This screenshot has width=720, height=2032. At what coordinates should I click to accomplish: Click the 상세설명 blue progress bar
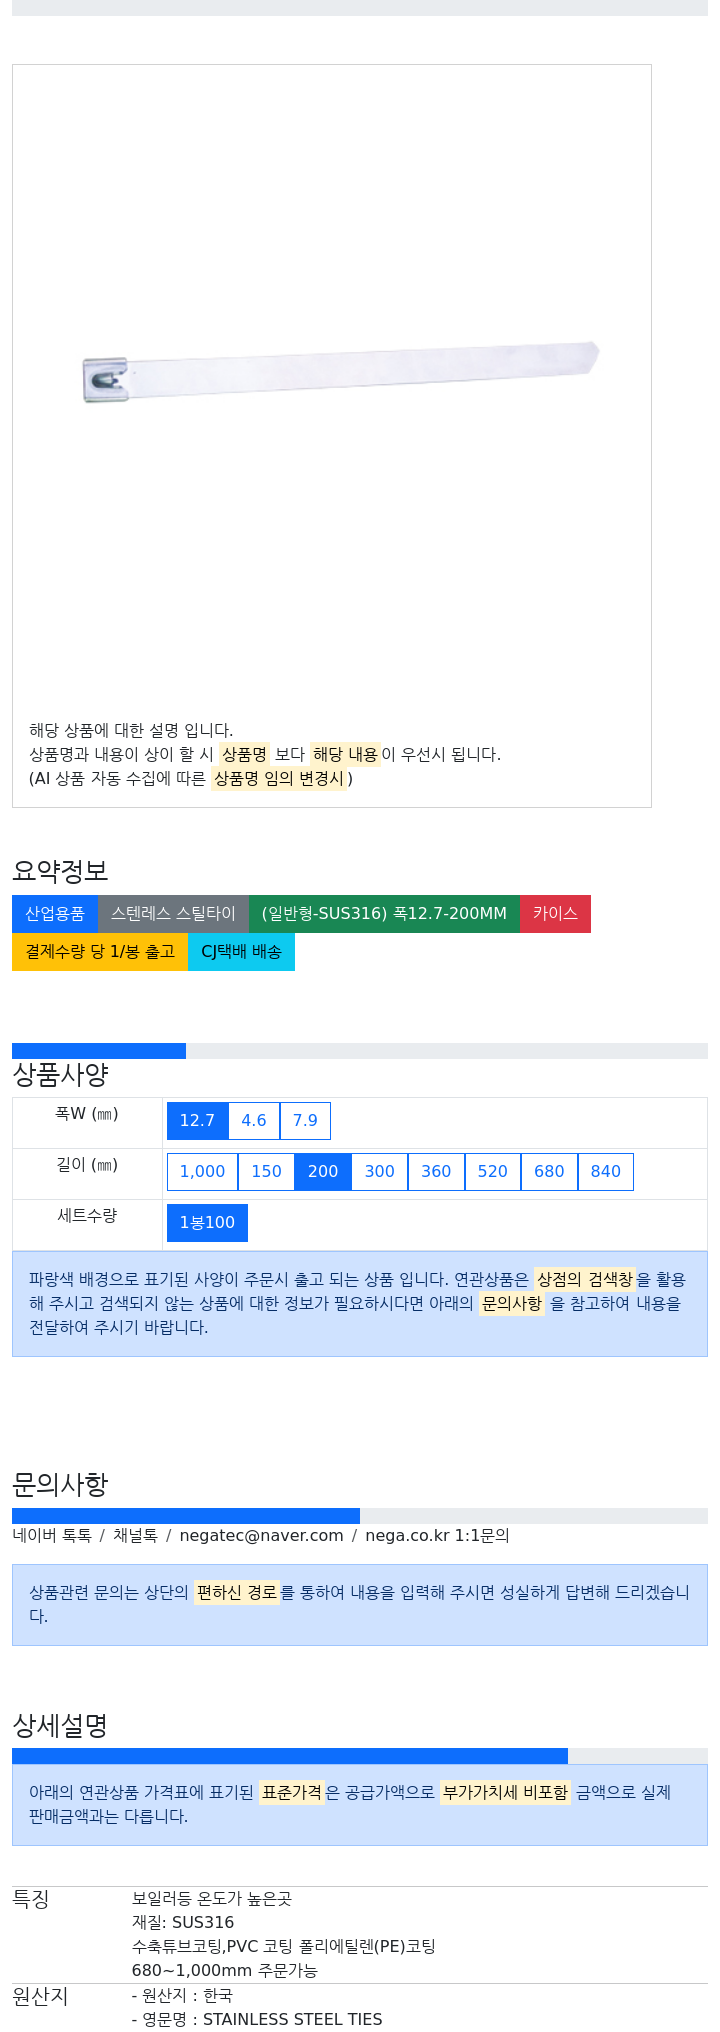click(x=290, y=1756)
